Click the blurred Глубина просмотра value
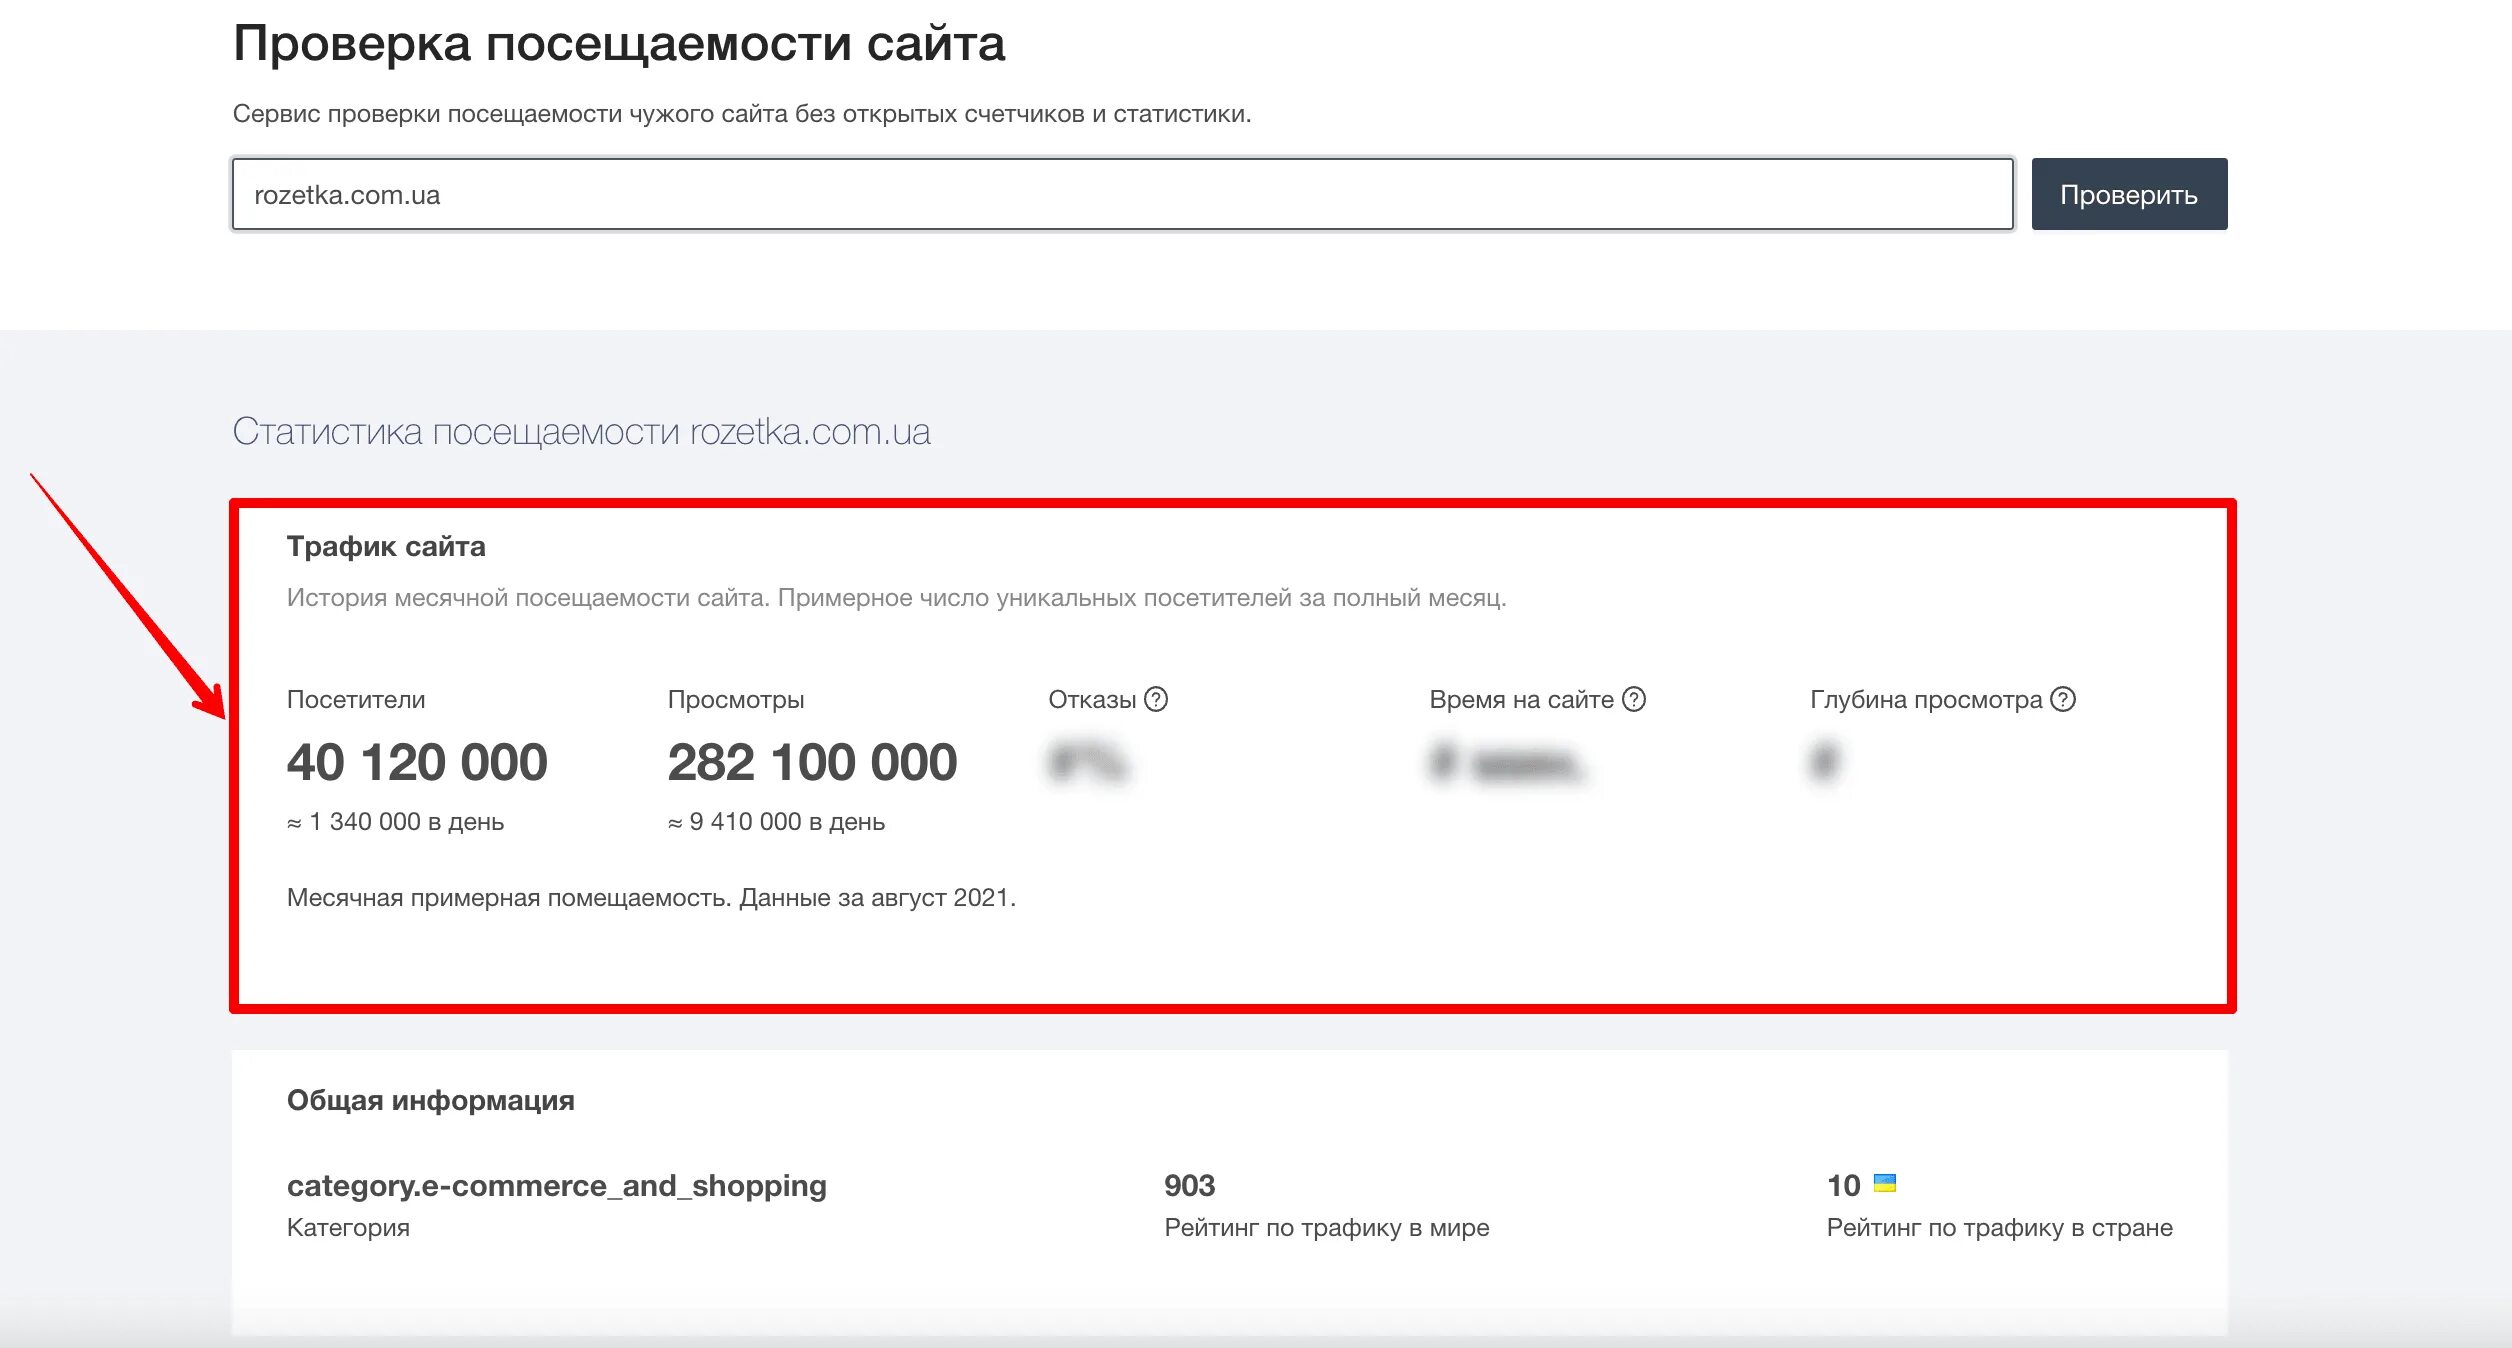This screenshot has width=2512, height=1348. [1825, 762]
